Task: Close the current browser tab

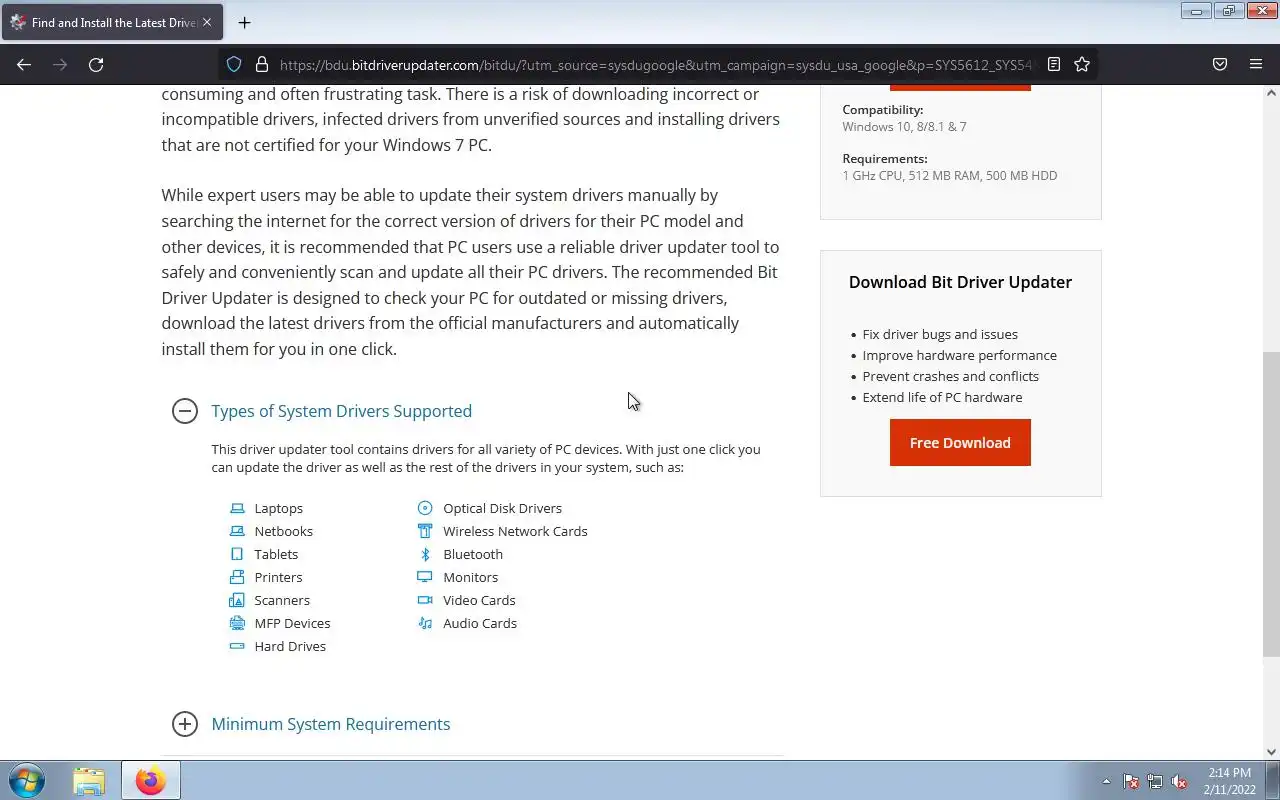Action: coord(207,22)
